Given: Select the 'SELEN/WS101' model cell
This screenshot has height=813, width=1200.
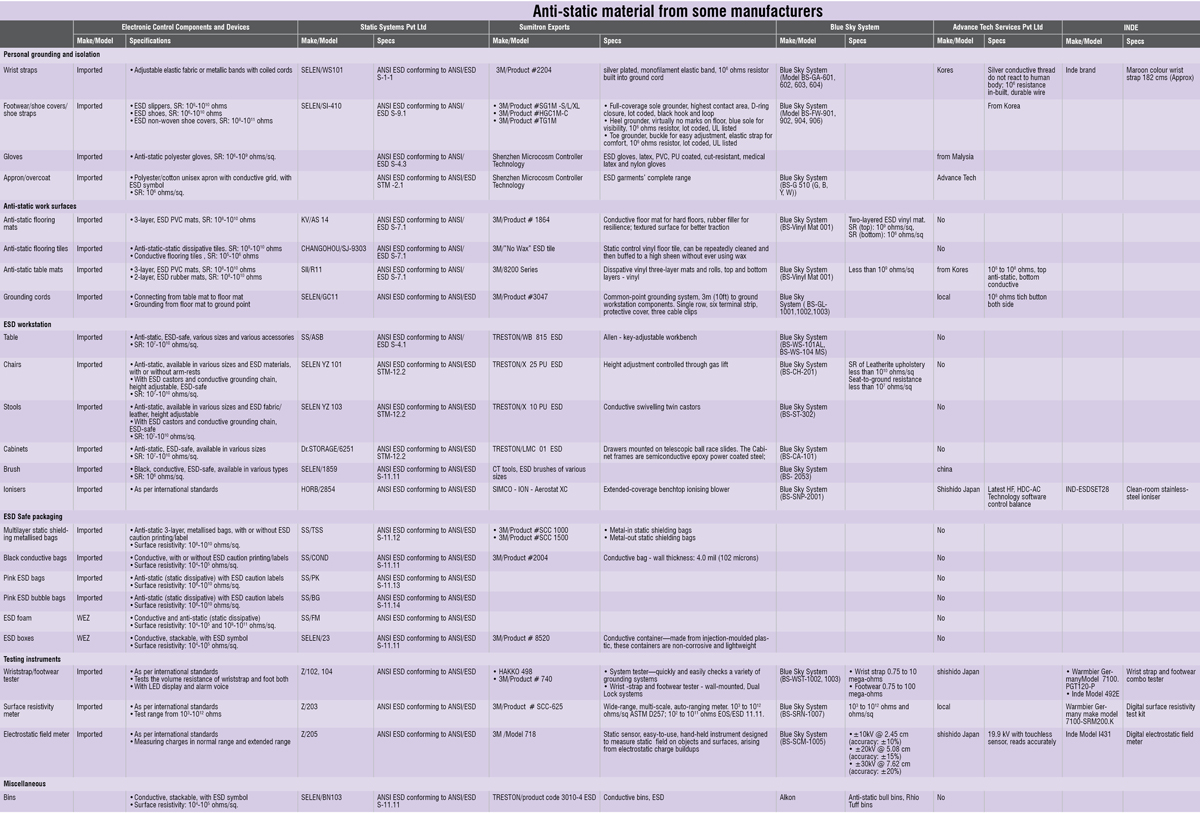Looking at the screenshot, I should [322, 71].
